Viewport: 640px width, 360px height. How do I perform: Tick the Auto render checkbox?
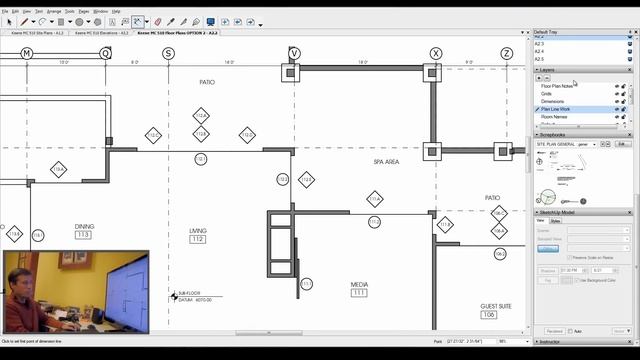pos(570,331)
